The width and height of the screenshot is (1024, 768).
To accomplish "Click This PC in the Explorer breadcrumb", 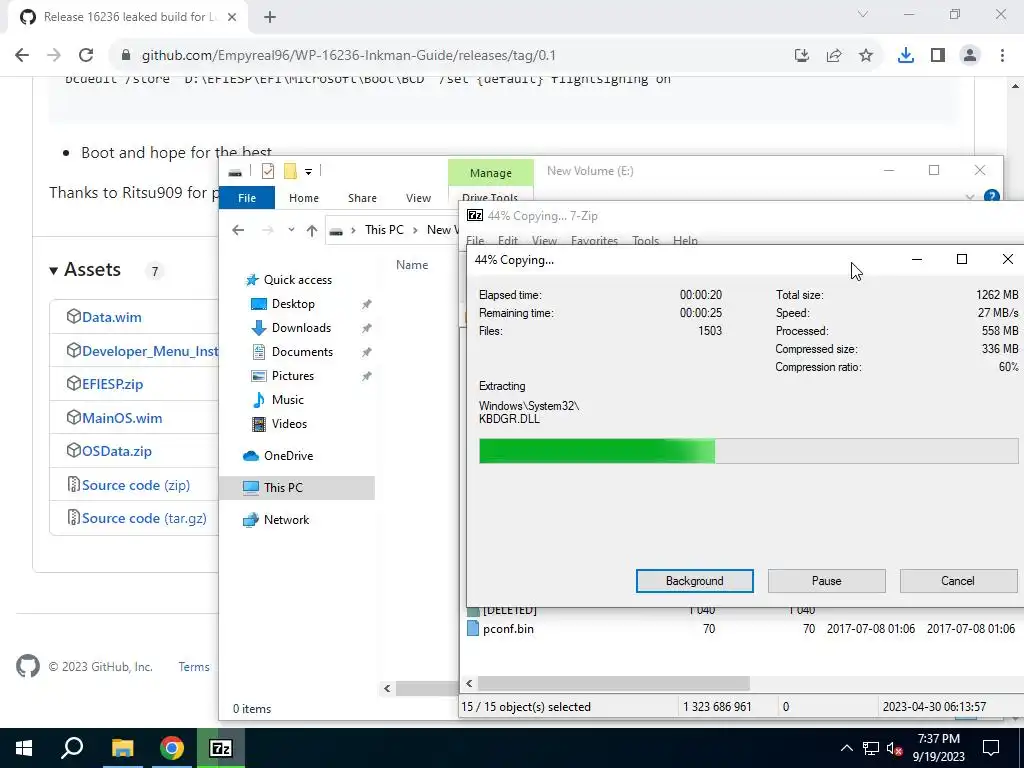I will pos(384,230).
